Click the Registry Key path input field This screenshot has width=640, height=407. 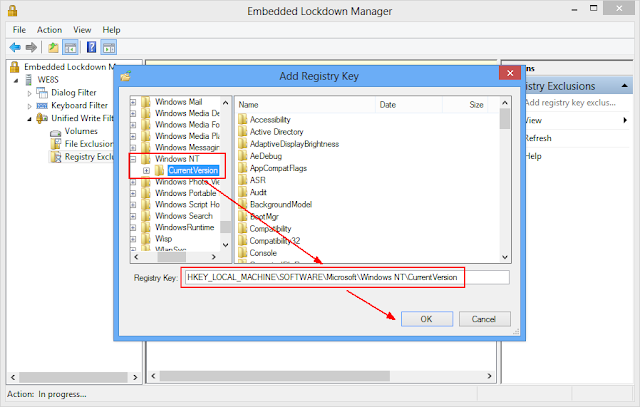[347, 277]
